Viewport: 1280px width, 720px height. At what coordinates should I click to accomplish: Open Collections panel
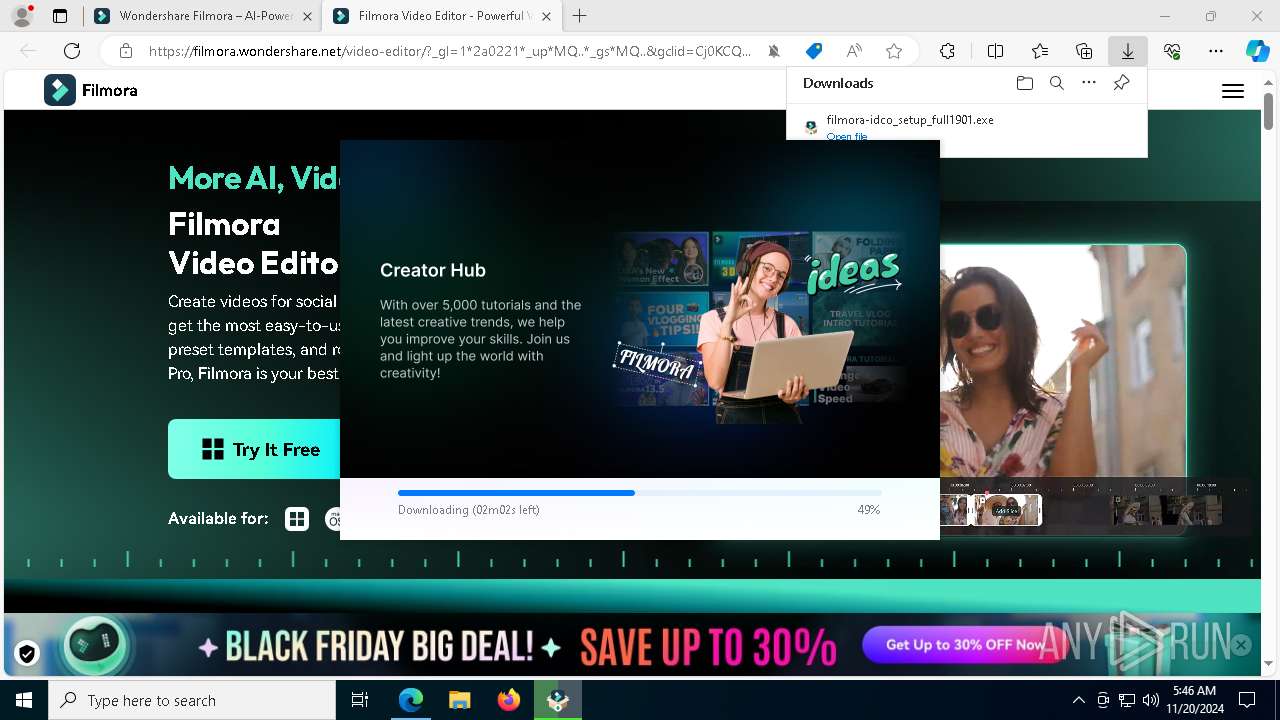coord(1084,51)
